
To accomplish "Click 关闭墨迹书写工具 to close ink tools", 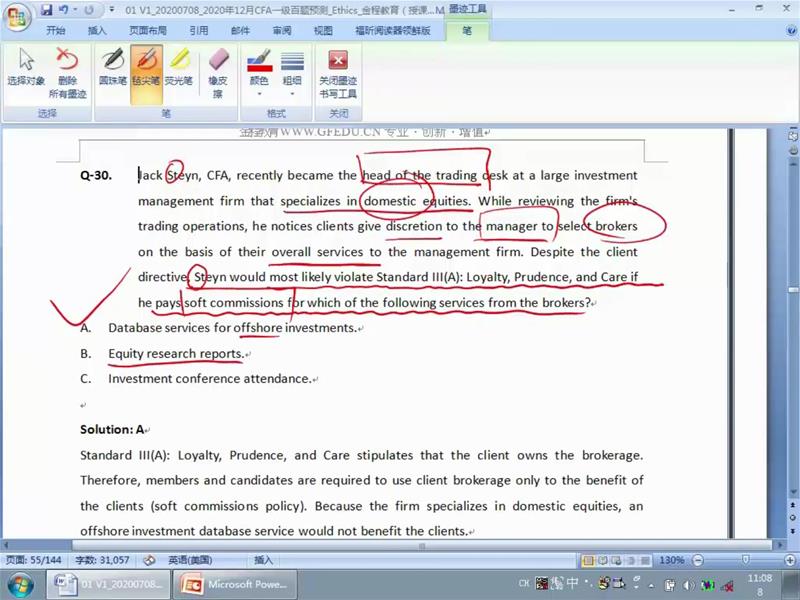I will point(338,72).
